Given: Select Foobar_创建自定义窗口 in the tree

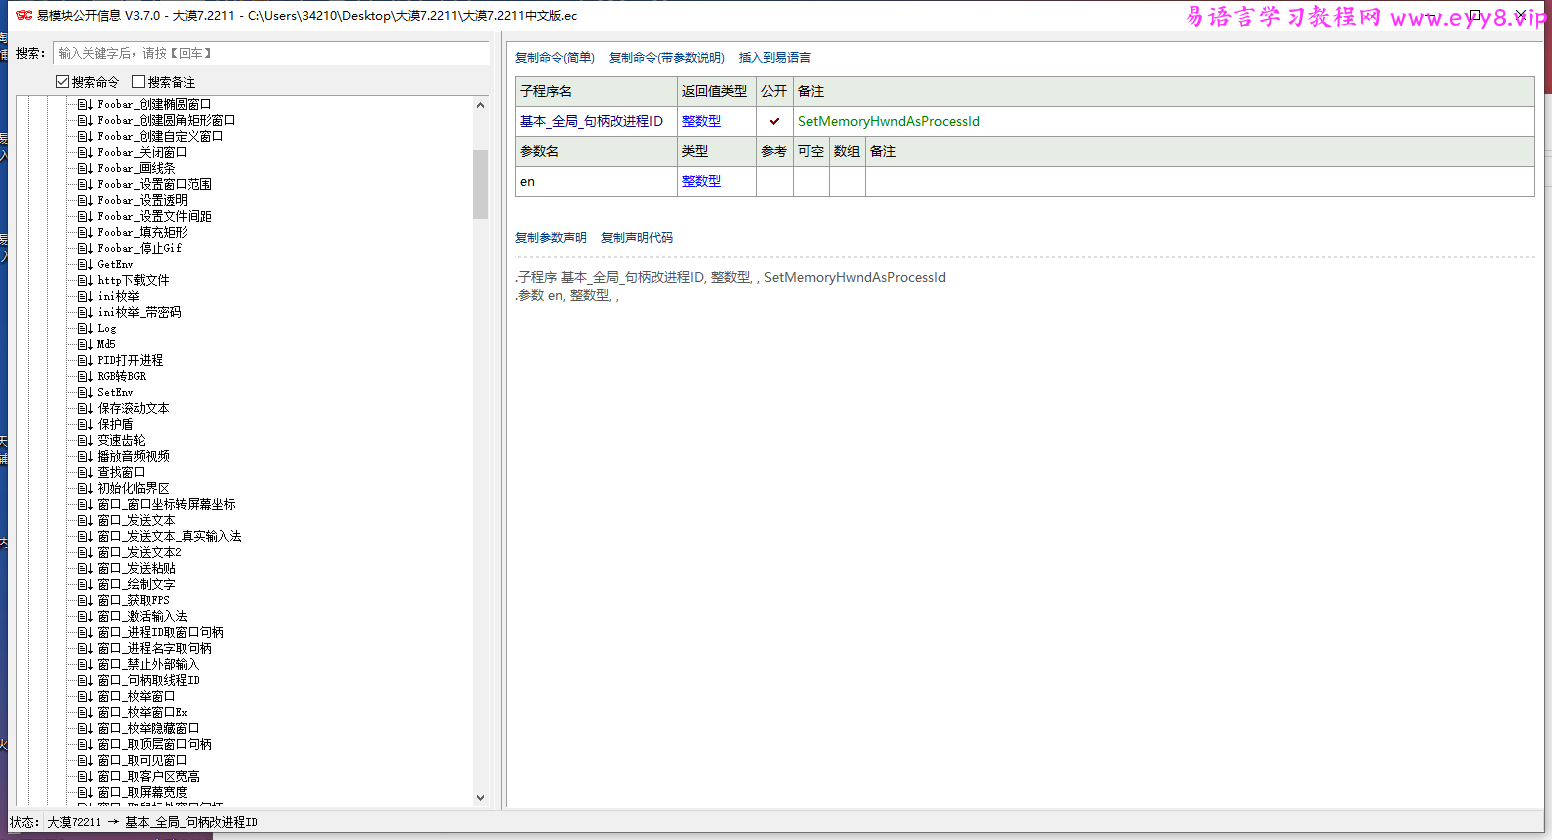Looking at the screenshot, I should coord(160,136).
